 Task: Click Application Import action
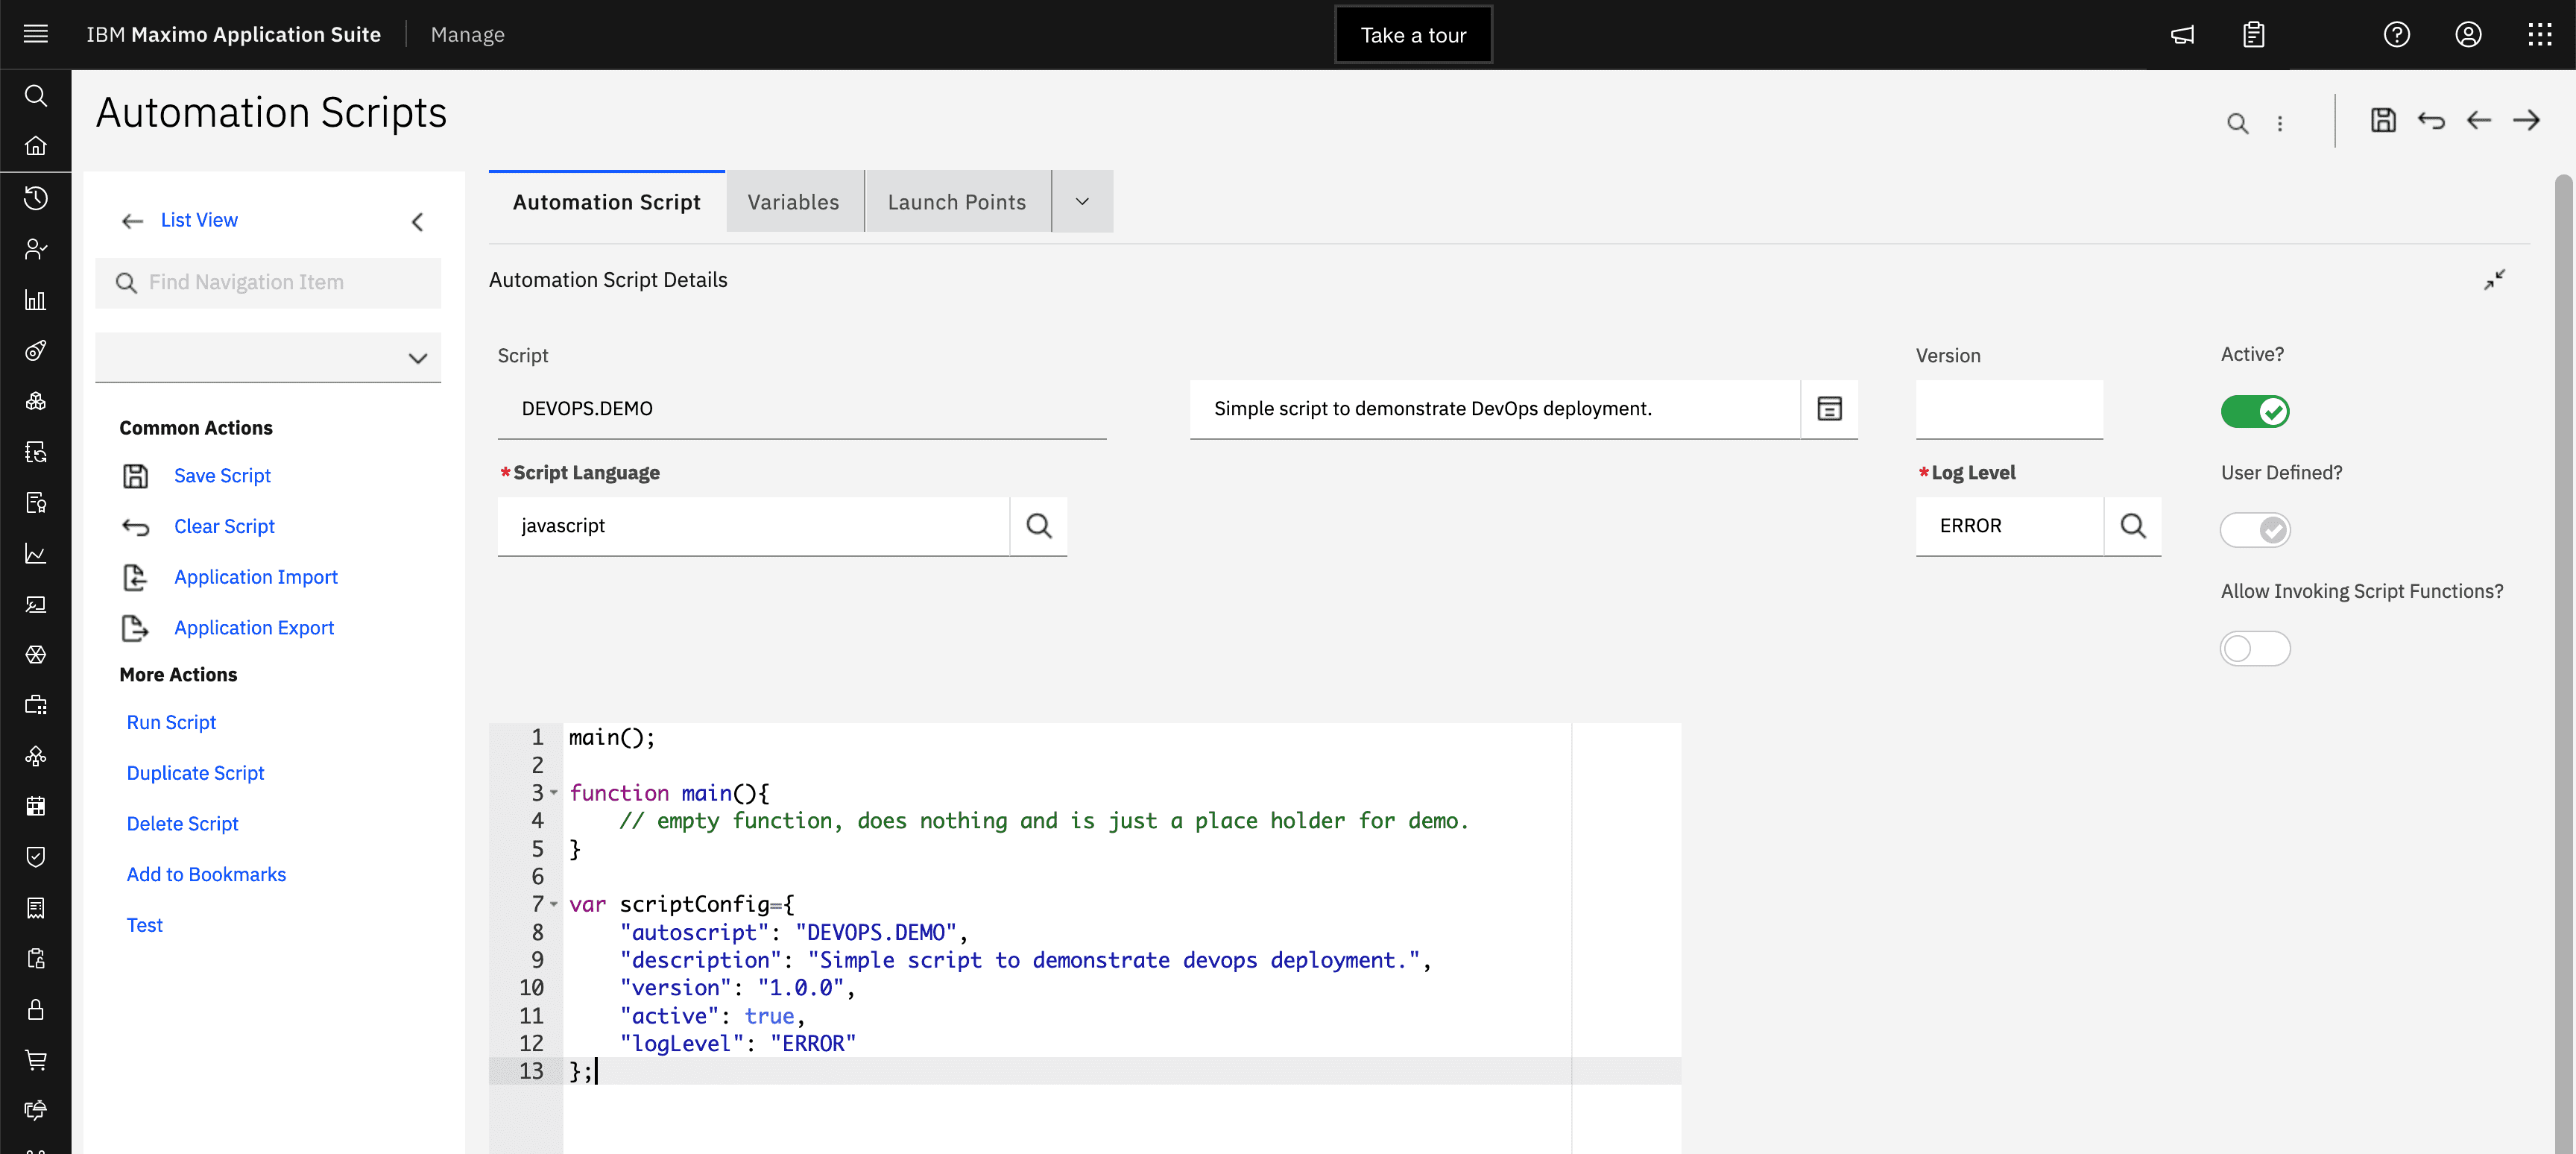tap(256, 577)
